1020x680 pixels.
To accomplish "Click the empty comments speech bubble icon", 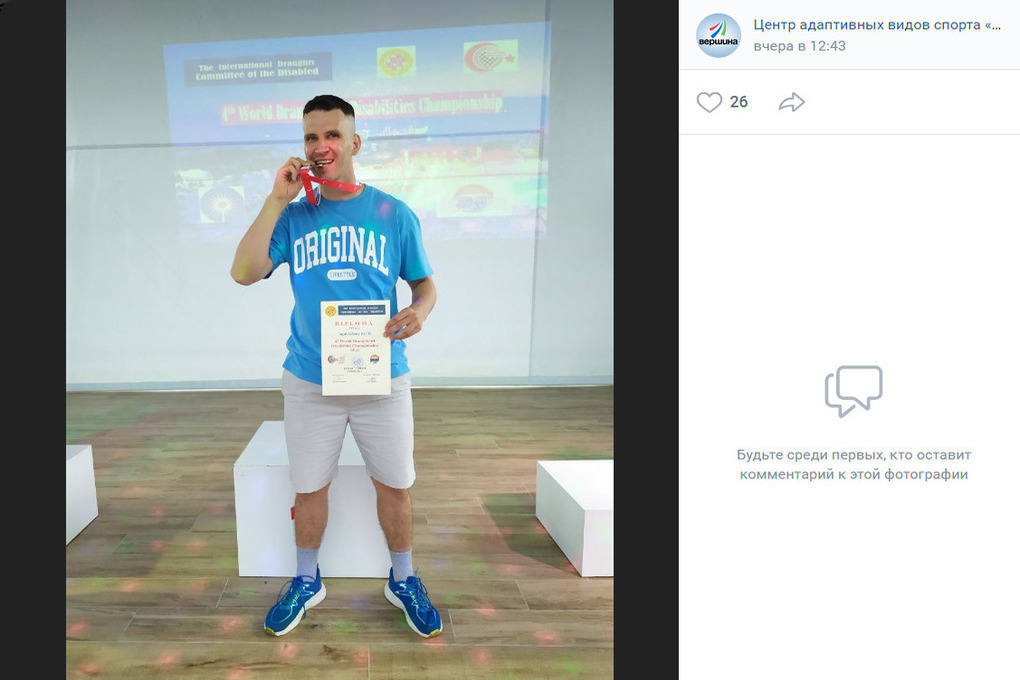I will point(853,390).
